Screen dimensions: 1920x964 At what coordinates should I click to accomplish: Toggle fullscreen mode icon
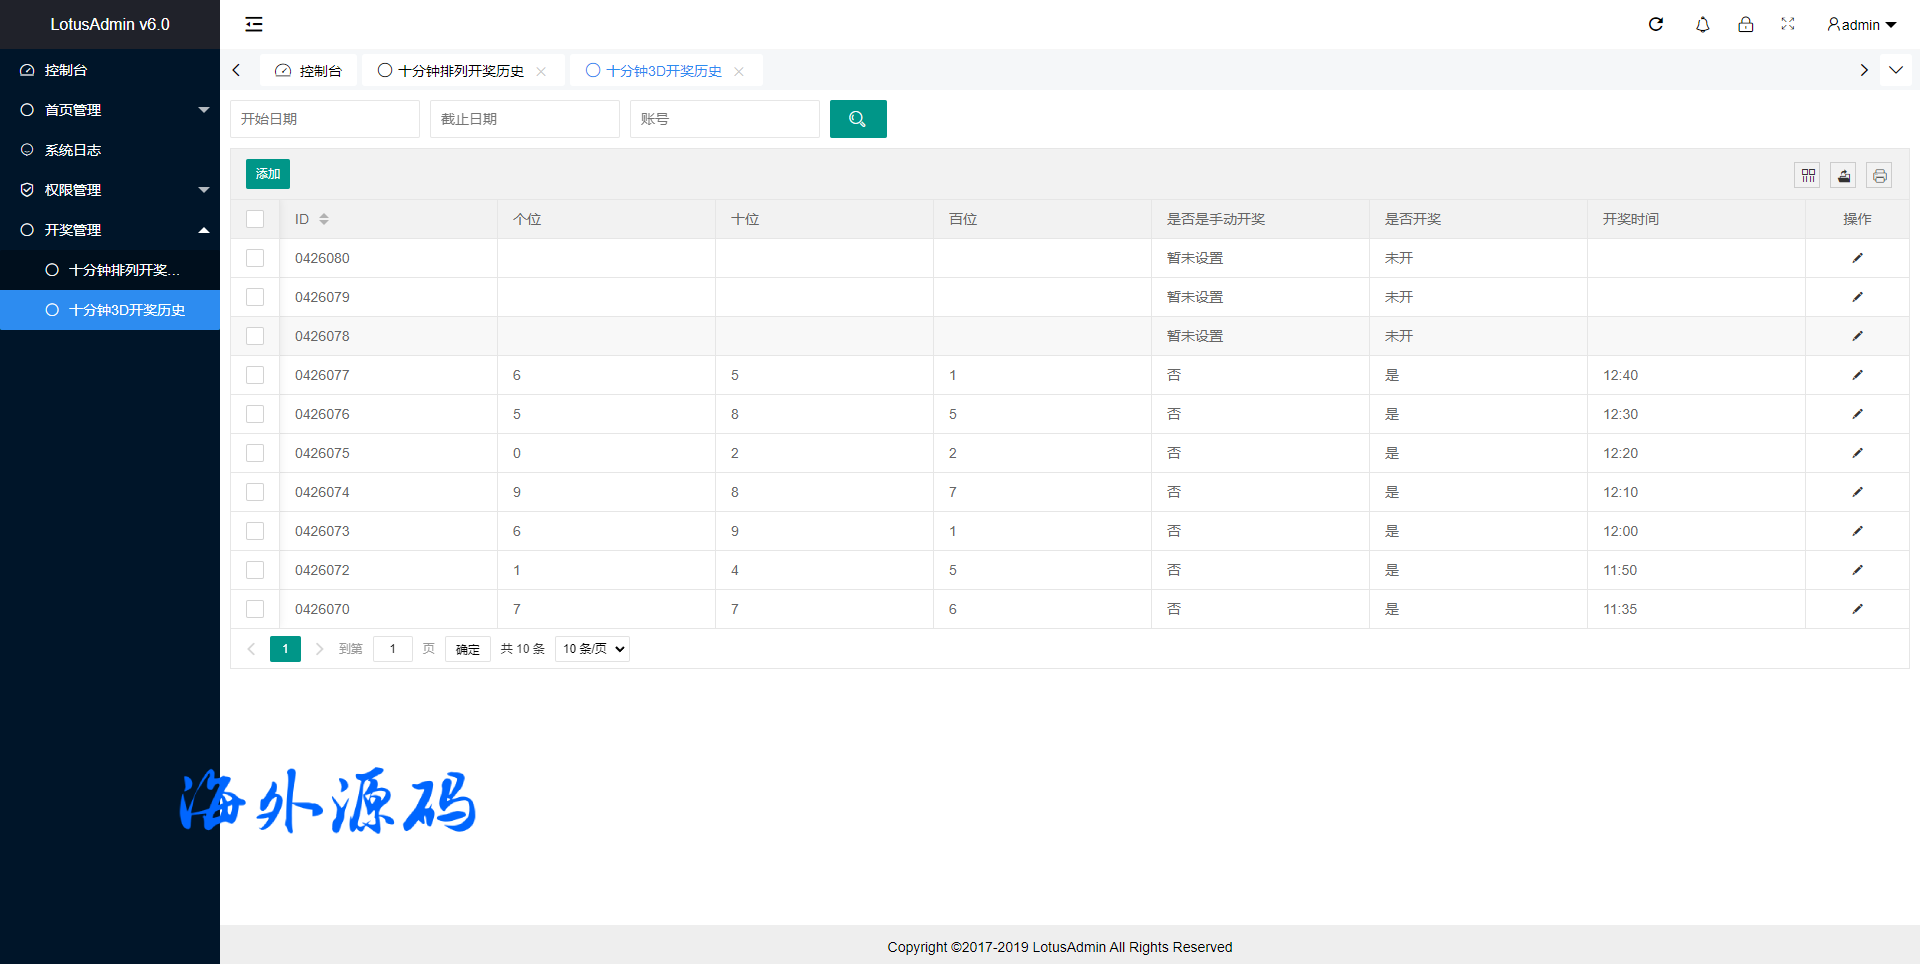(x=1788, y=24)
